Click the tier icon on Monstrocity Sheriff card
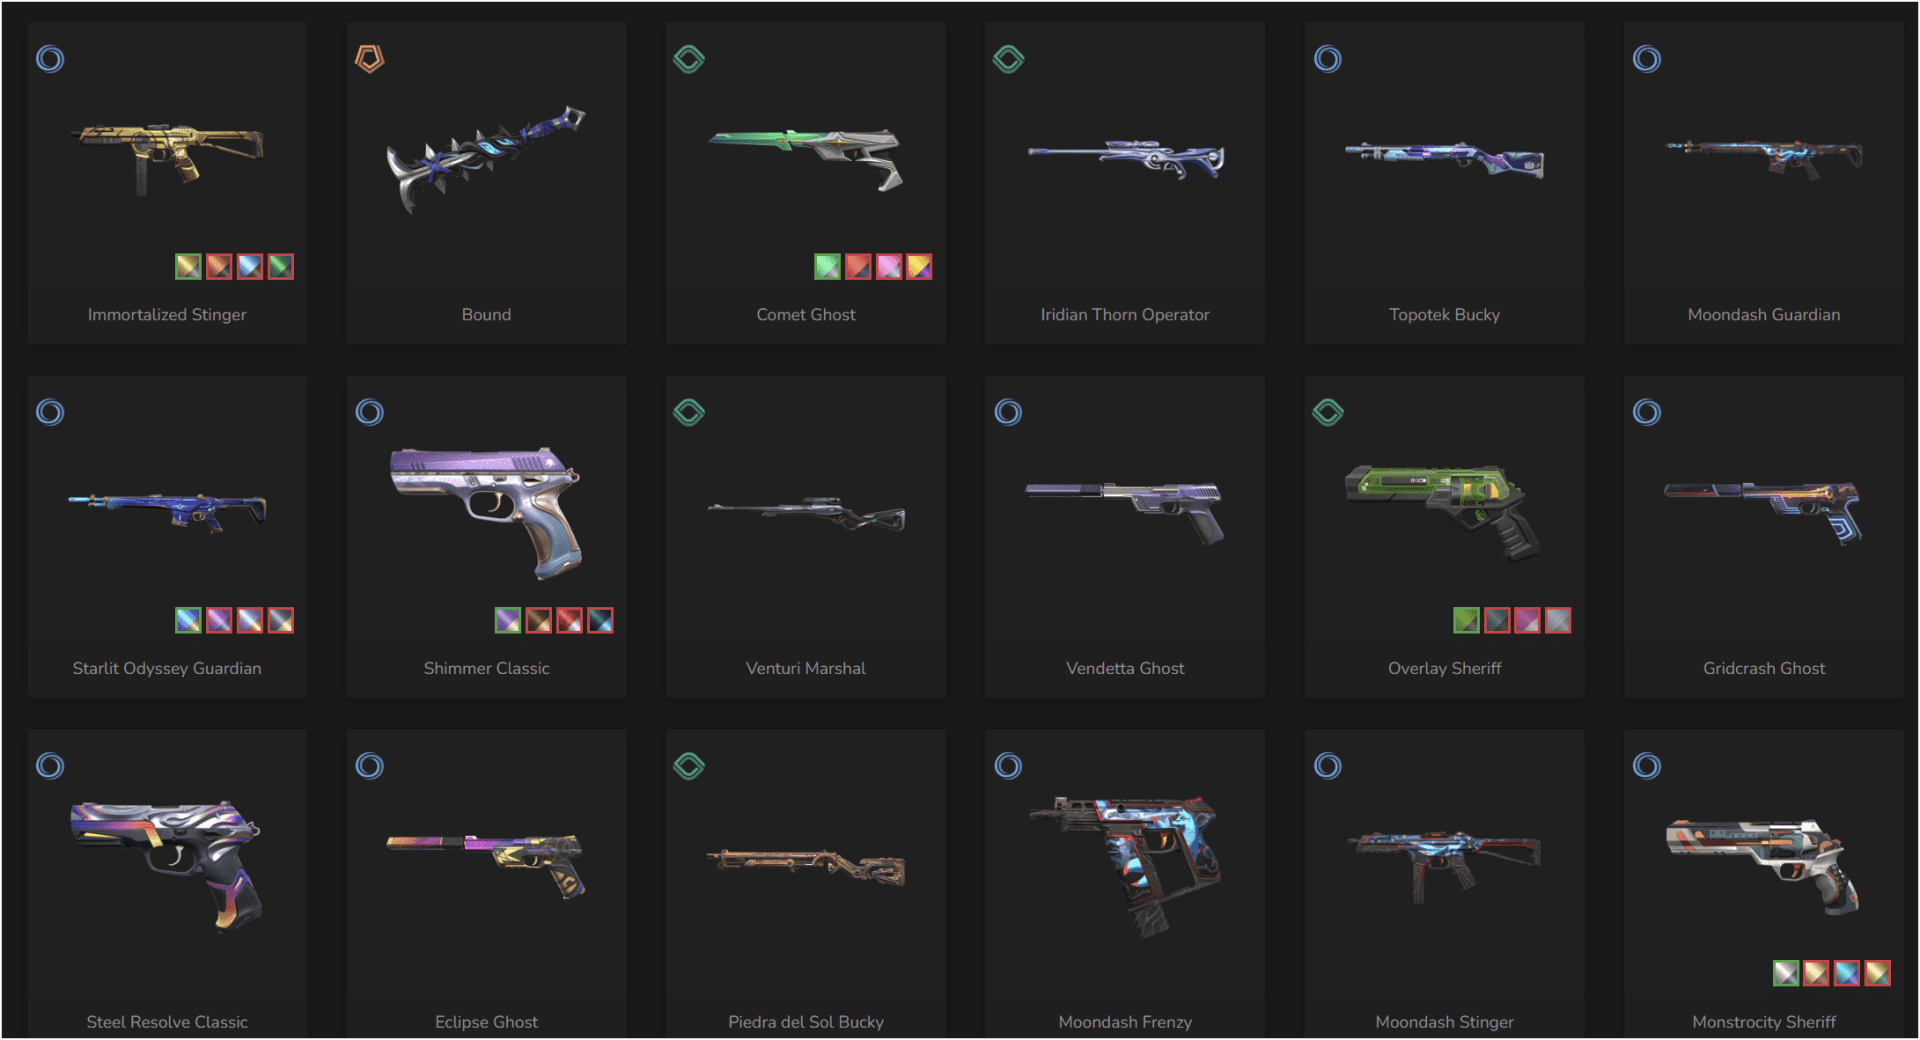 [1647, 766]
